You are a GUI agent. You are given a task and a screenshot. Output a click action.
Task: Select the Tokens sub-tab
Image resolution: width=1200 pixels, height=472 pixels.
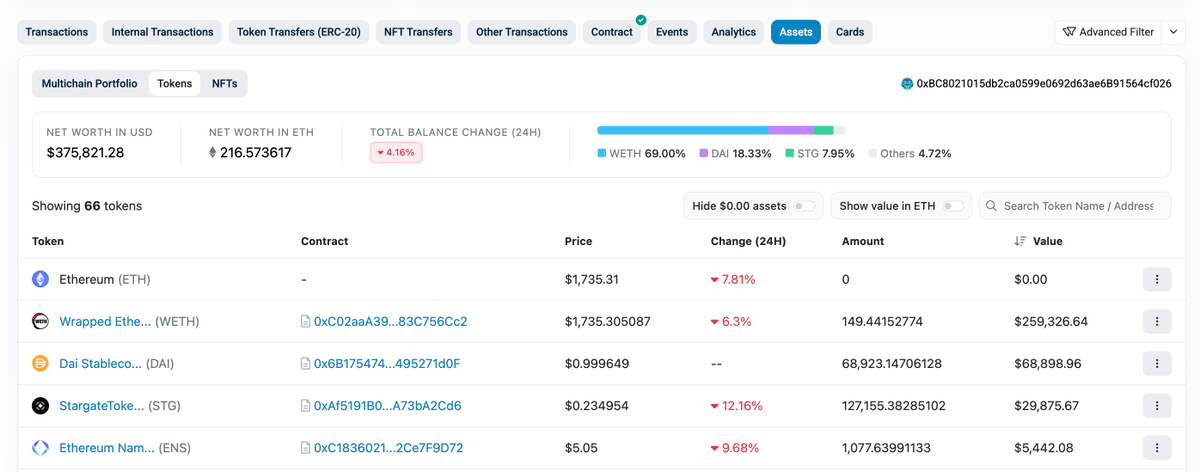coord(175,84)
